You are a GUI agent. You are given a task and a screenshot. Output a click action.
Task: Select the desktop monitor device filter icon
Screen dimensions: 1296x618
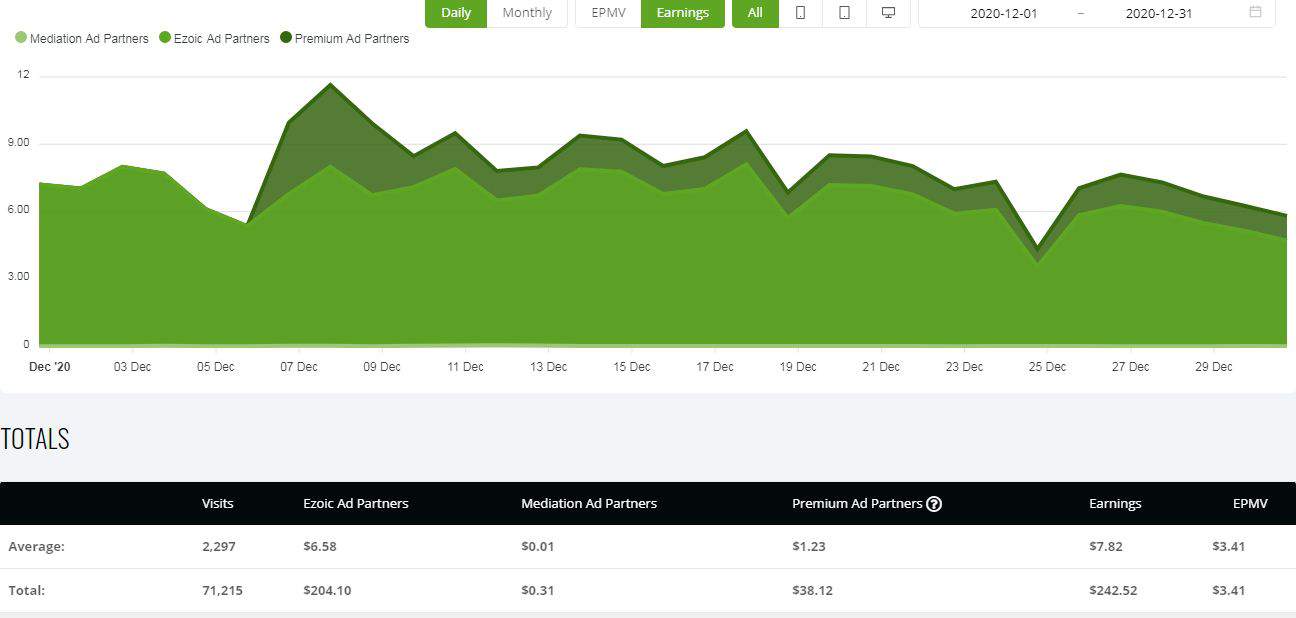point(888,13)
